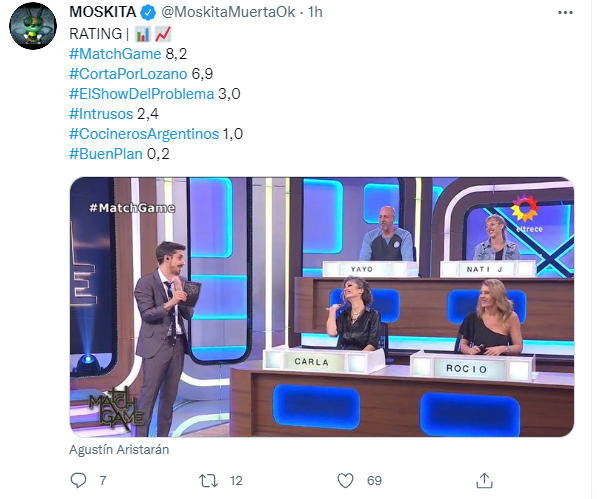Viewport: 597px width, 499px height.
Task: Open the MOSKITA profile avatar
Action: (33, 26)
